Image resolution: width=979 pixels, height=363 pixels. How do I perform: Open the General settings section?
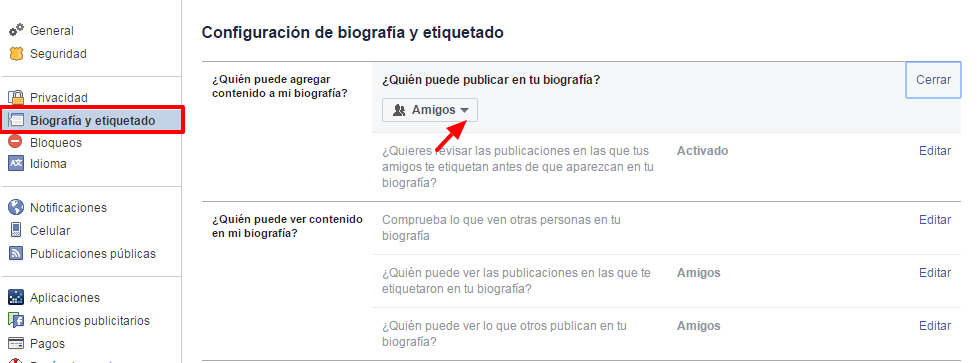[52, 31]
